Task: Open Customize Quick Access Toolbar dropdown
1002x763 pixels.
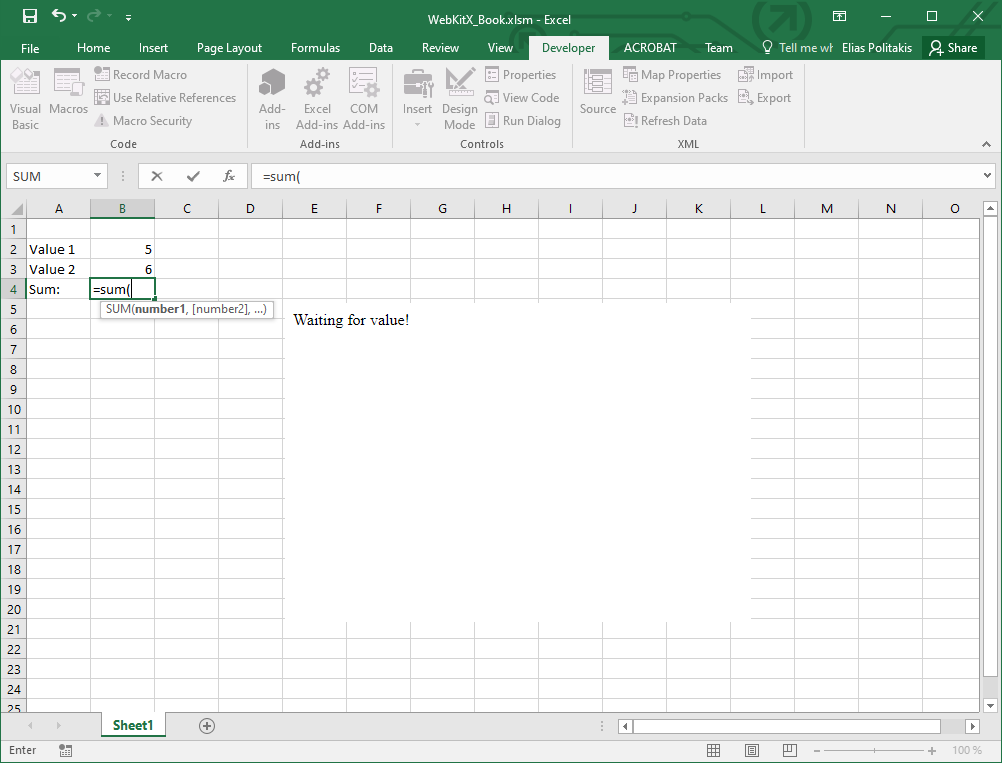Action: pos(128,17)
